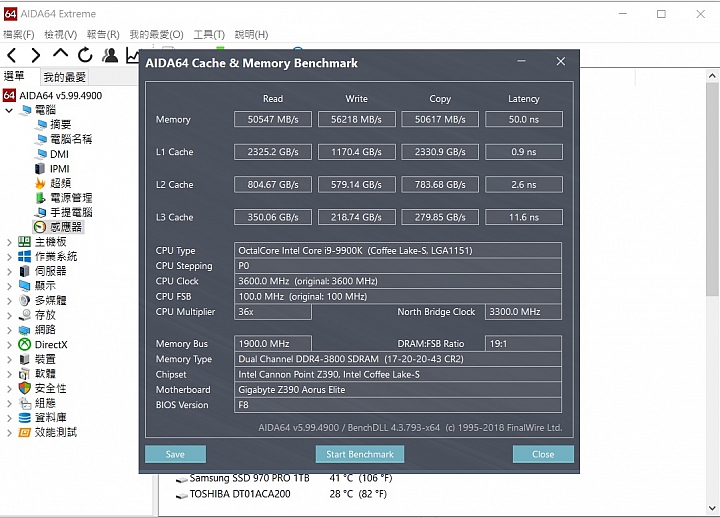The image size is (720, 518).
Task: Click the 電源管理 battery icon
Action: pos(40,198)
